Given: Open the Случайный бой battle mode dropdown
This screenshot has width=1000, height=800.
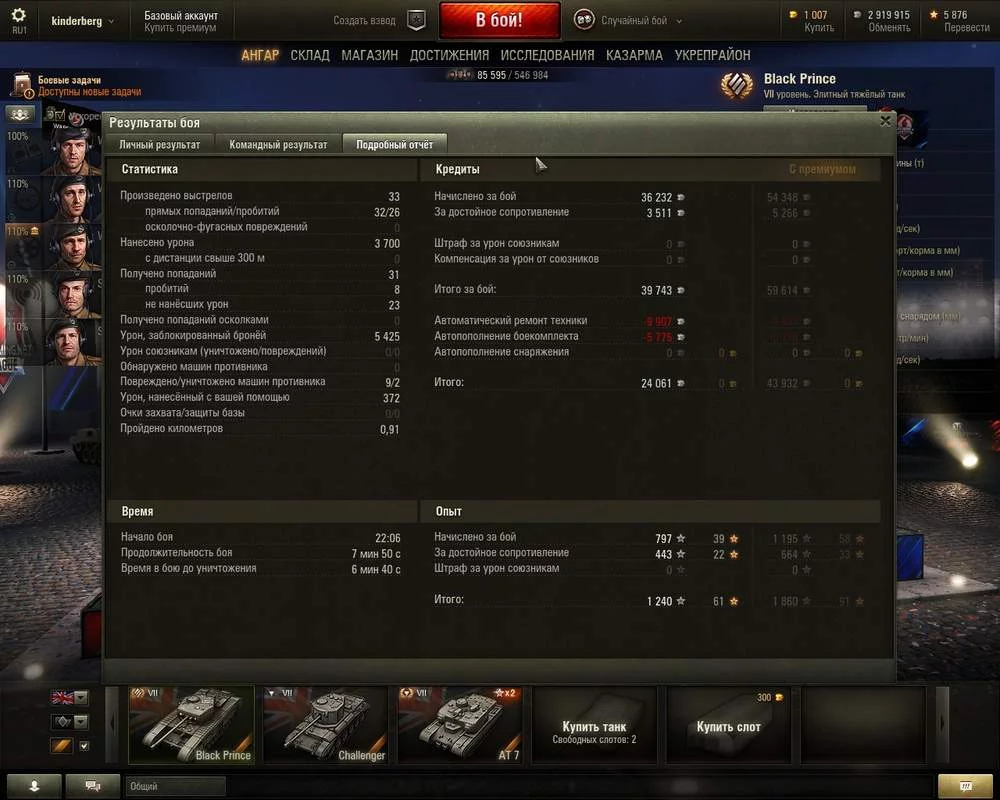Looking at the screenshot, I should [x=629, y=20].
